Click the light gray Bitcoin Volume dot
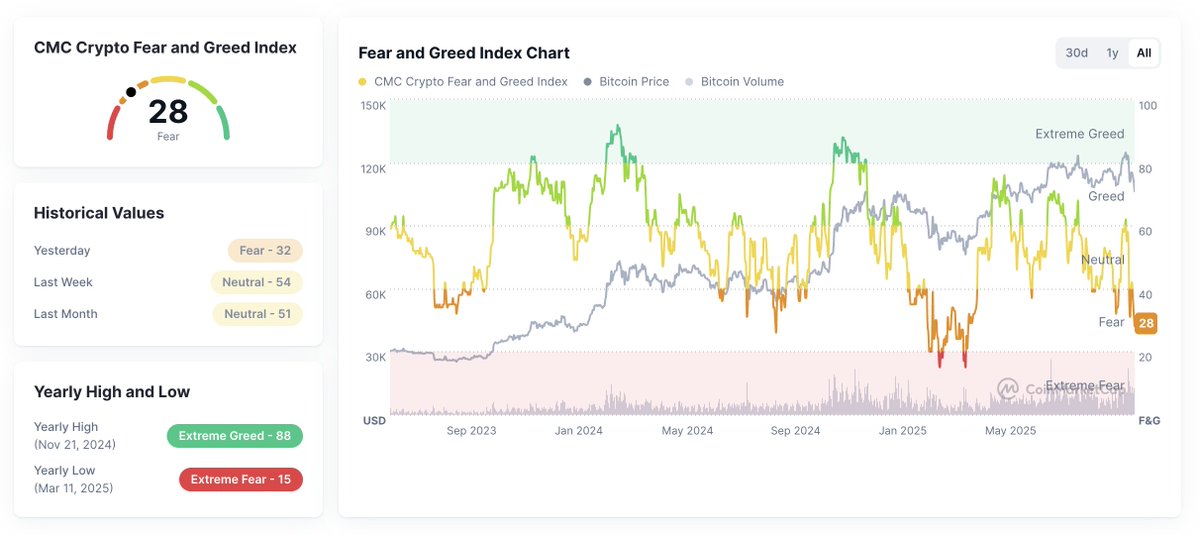The height and width of the screenshot is (535, 1200). click(690, 82)
